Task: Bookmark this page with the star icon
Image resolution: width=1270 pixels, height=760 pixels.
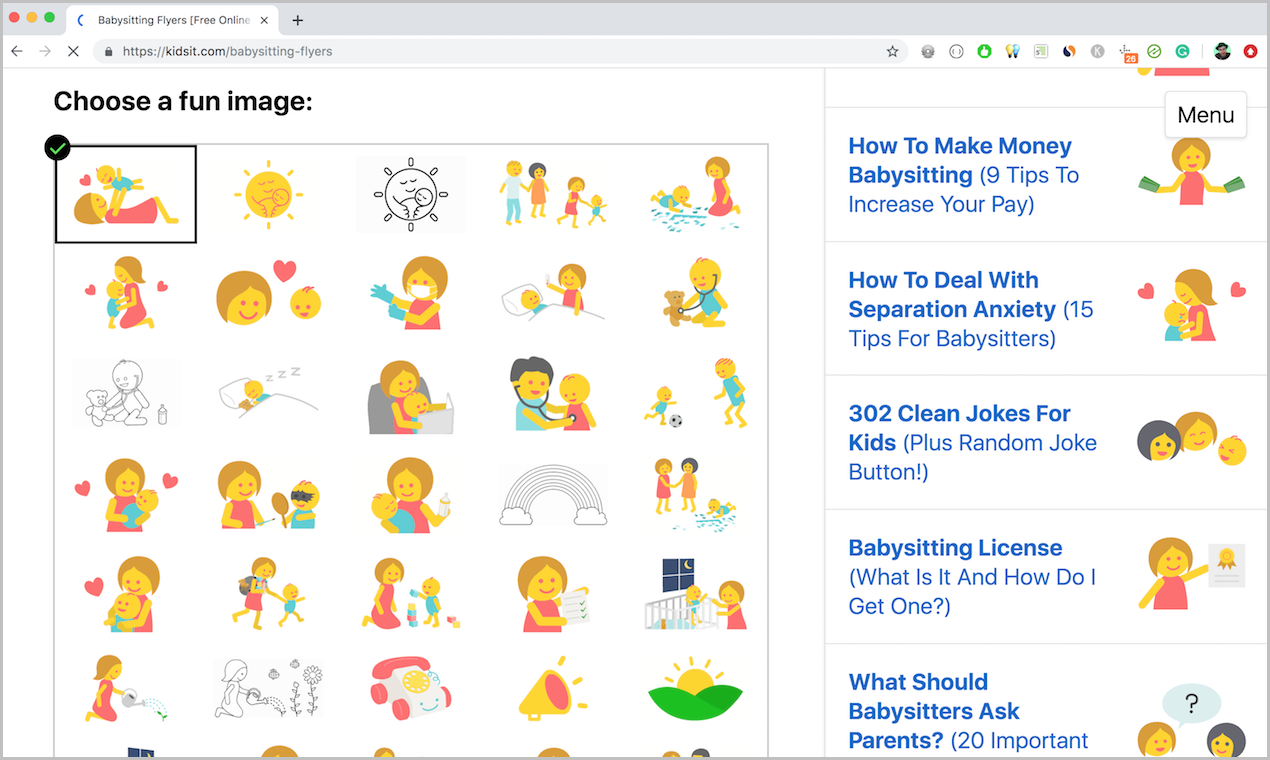Action: tap(892, 51)
